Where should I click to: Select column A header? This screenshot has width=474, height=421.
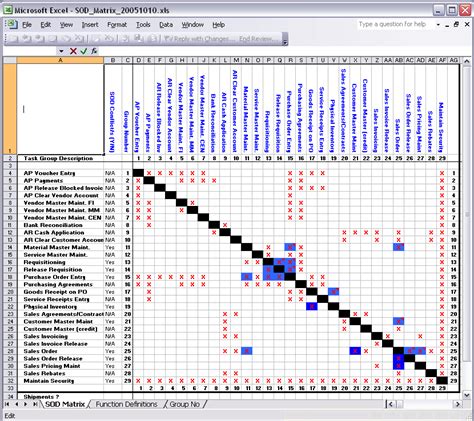(x=60, y=60)
